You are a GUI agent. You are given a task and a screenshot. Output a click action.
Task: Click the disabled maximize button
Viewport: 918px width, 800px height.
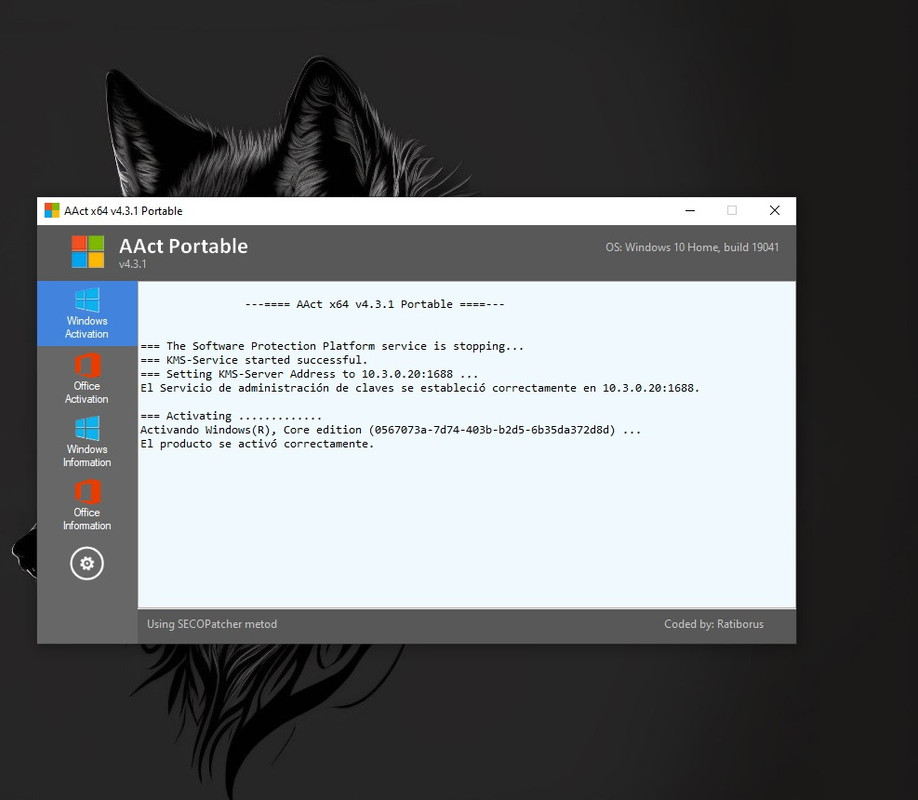tap(732, 210)
